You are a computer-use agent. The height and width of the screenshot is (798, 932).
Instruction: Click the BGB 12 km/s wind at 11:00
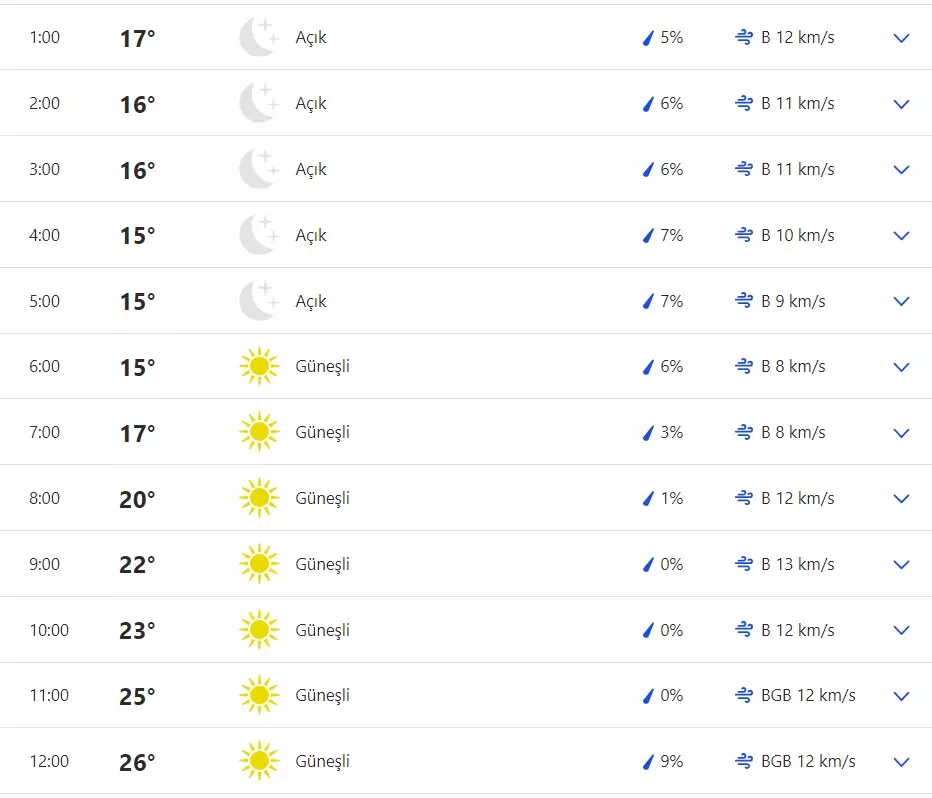pos(808,696)
